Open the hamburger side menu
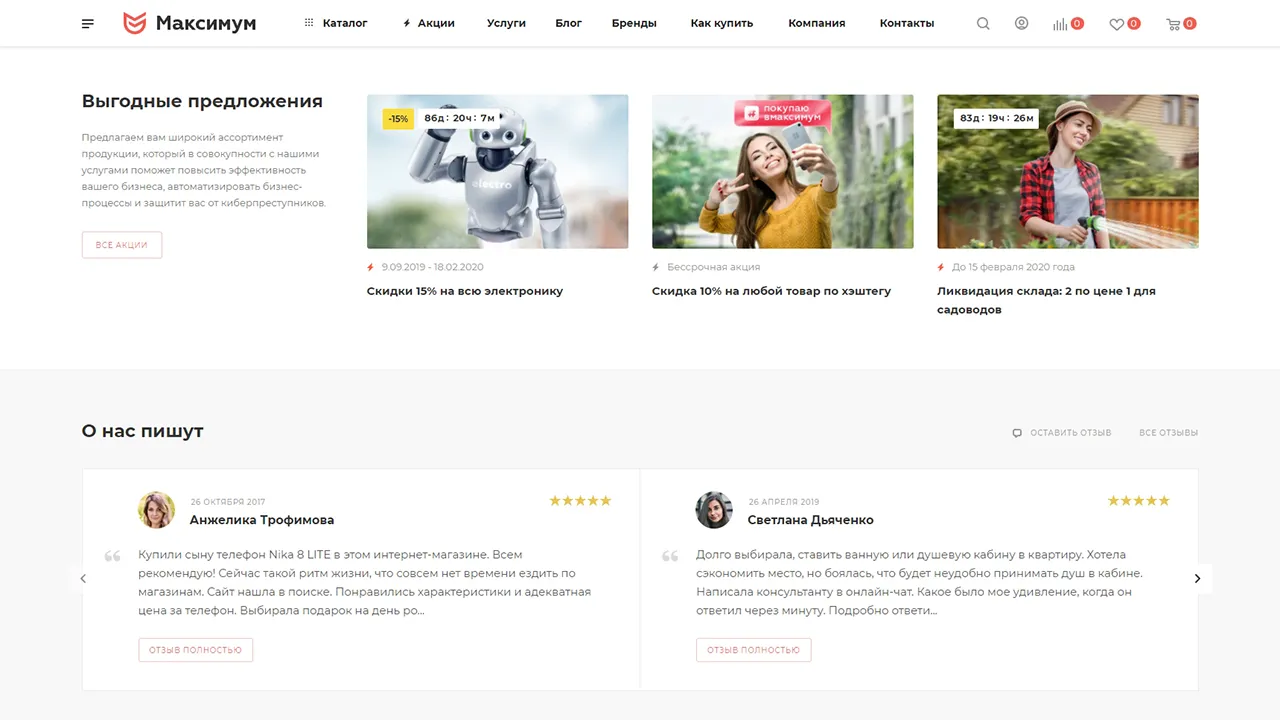 point(88,23)
